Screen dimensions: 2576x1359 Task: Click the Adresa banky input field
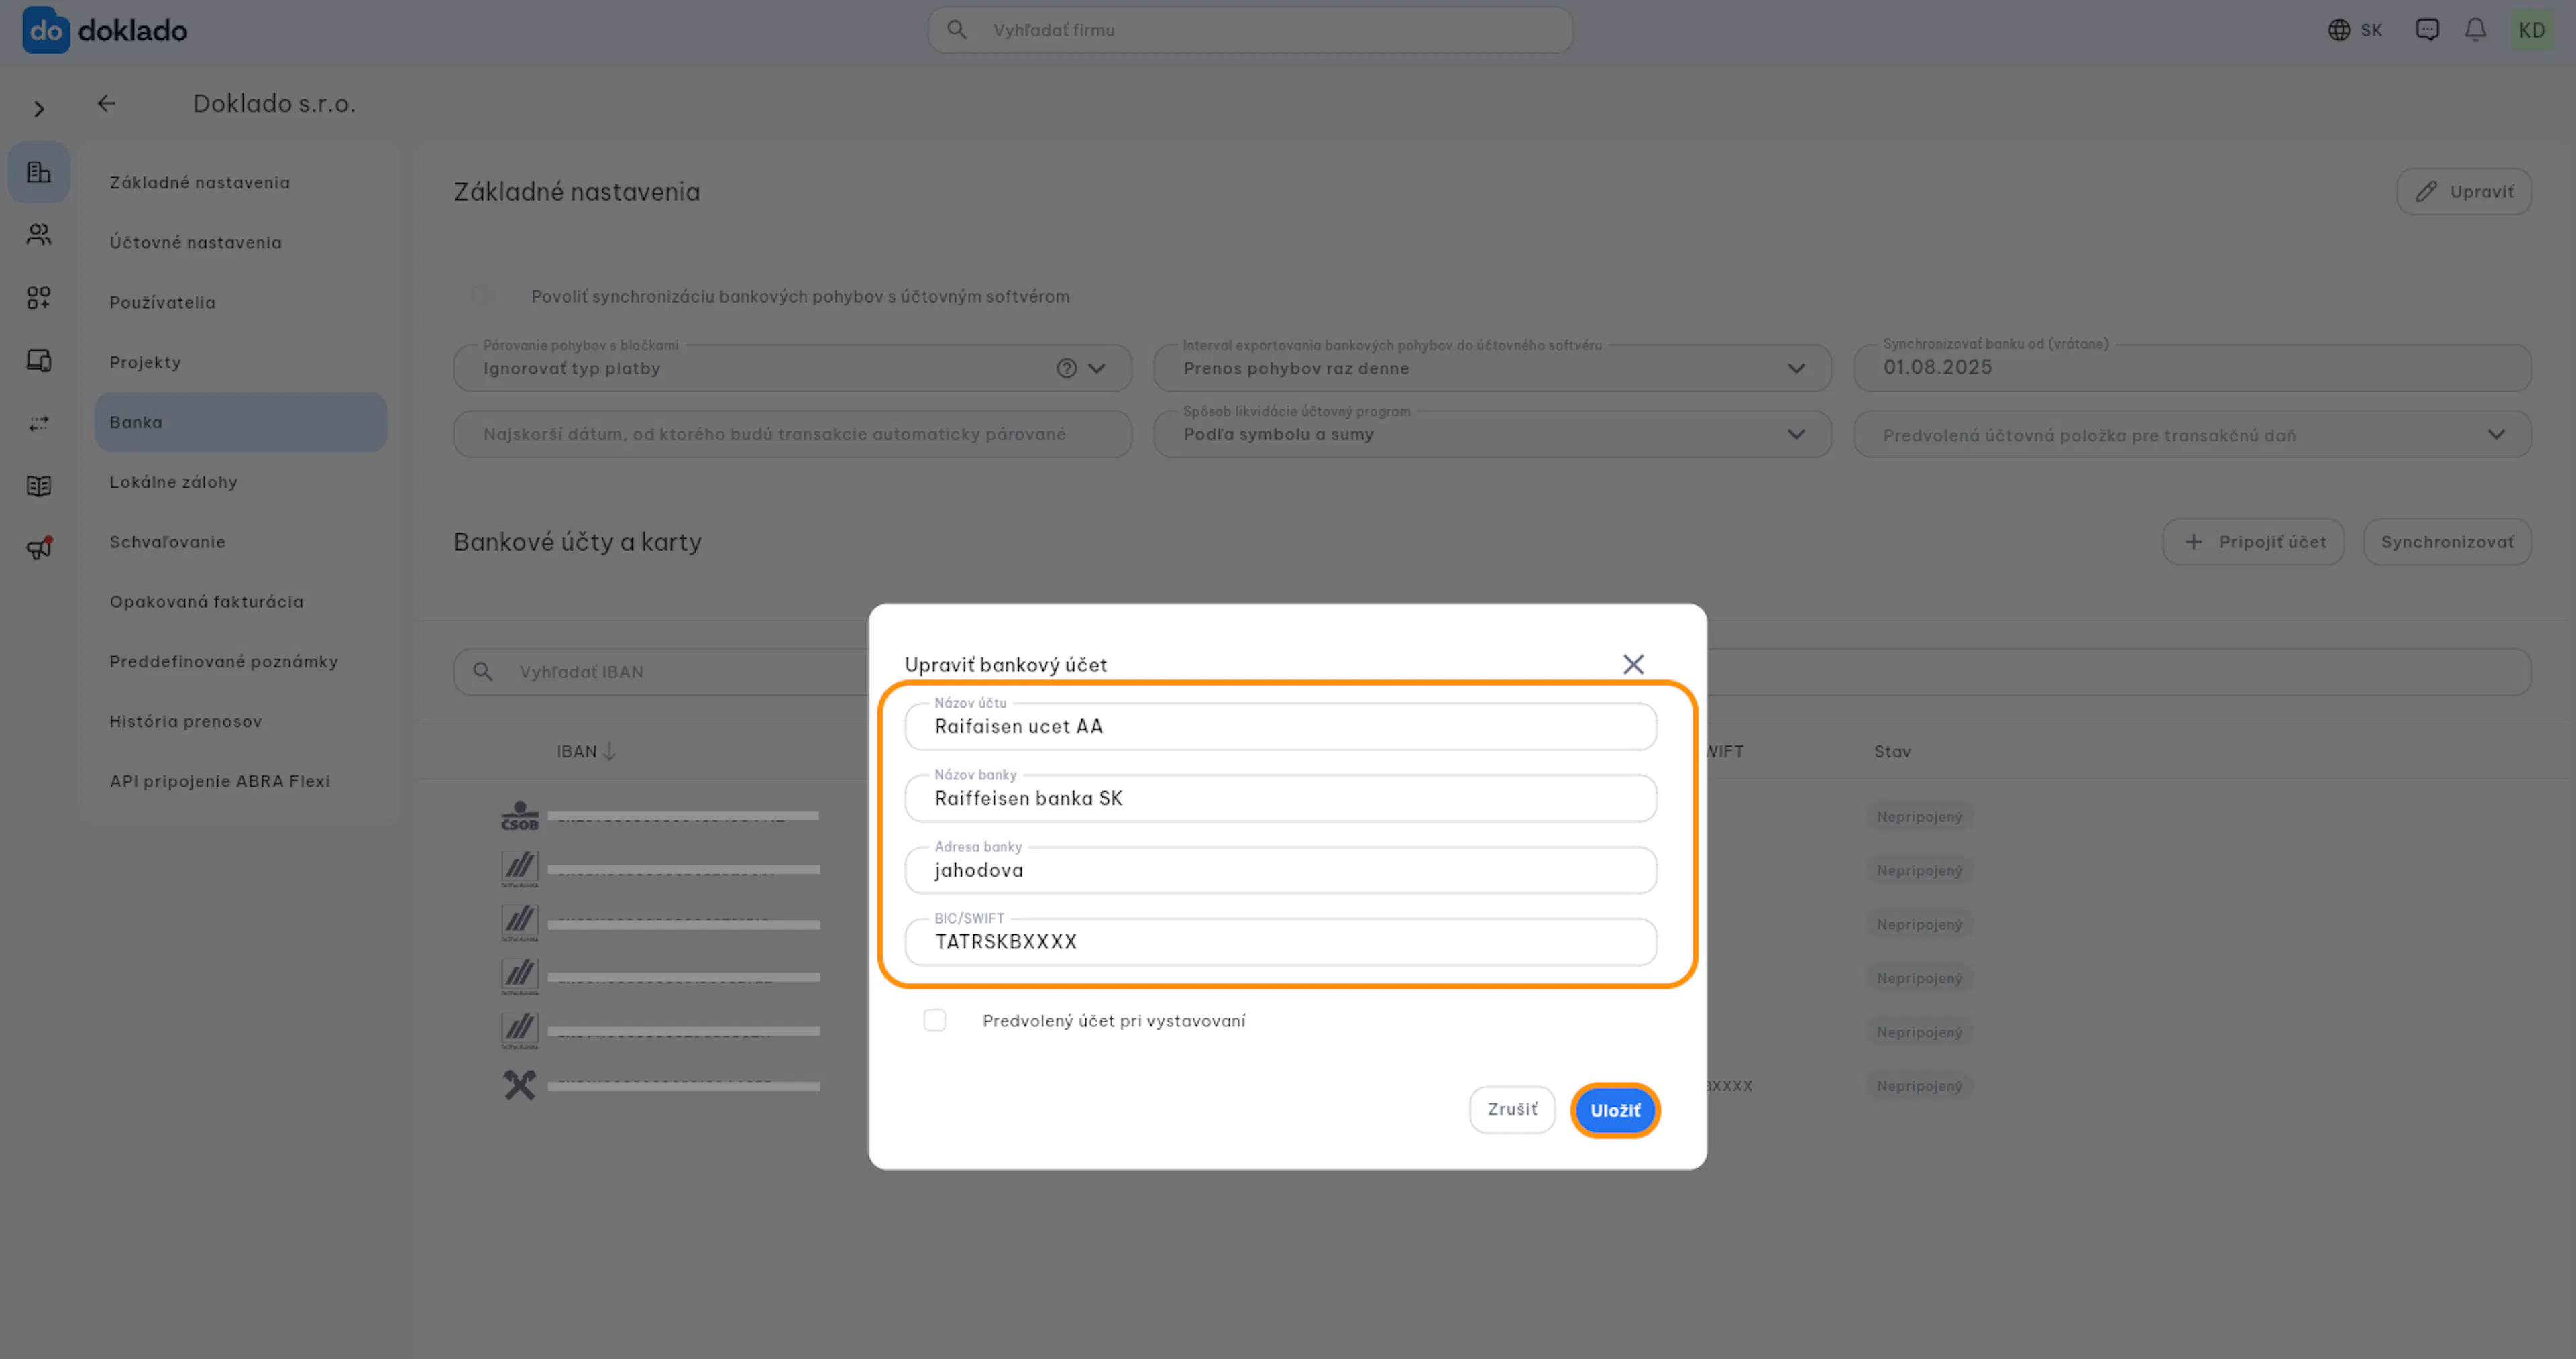(x=1280, y=870)
